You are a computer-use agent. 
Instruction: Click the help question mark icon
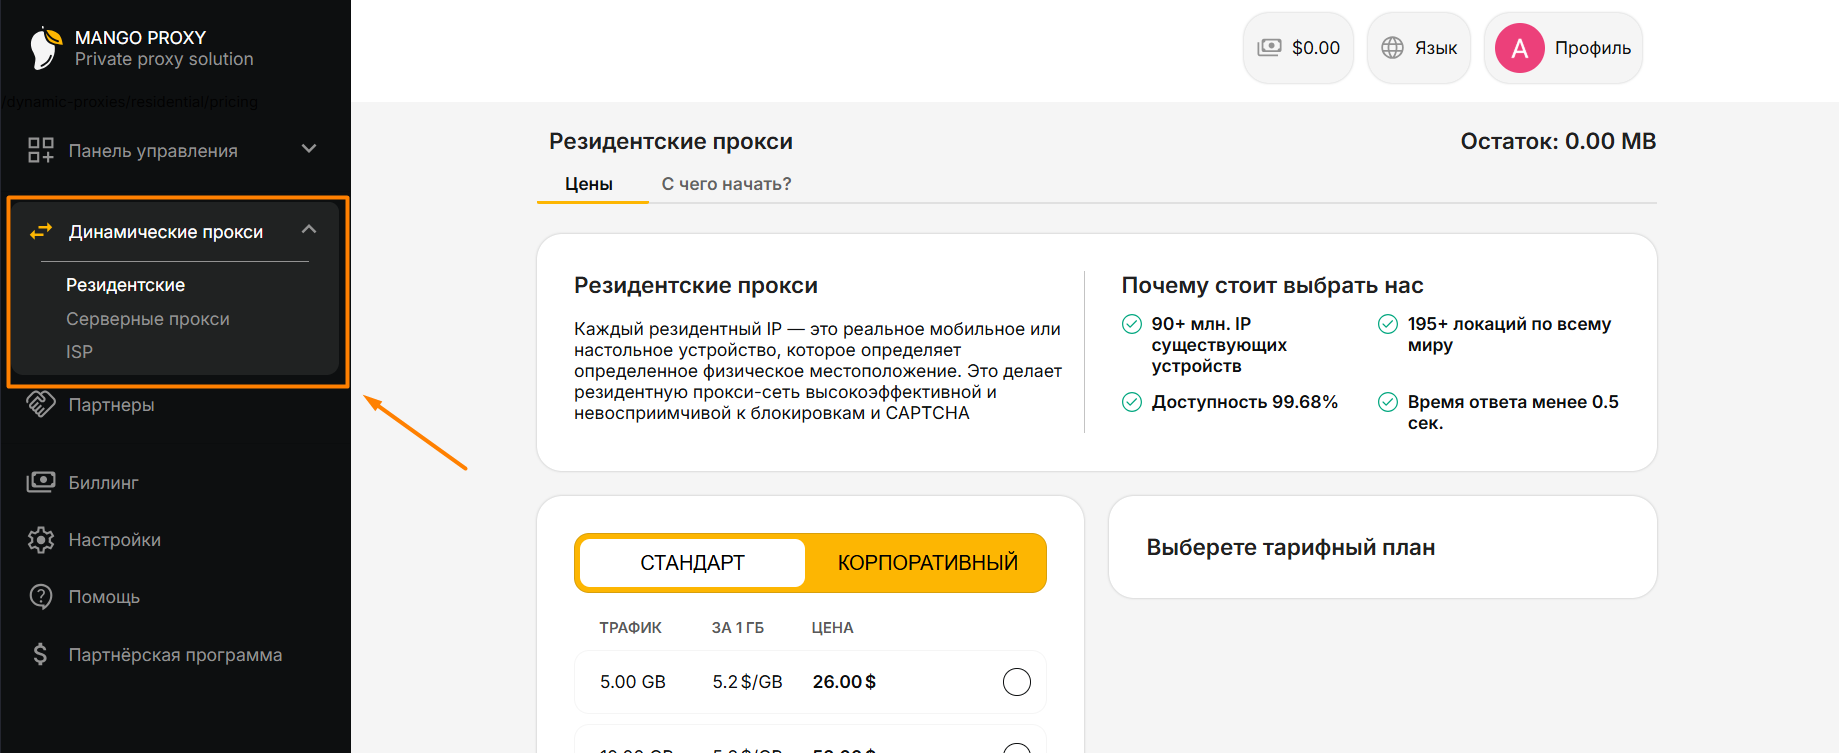(41, 597)
